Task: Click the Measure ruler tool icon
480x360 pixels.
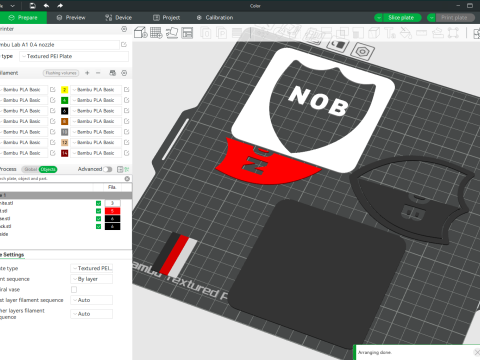Action: click(421, 33)
